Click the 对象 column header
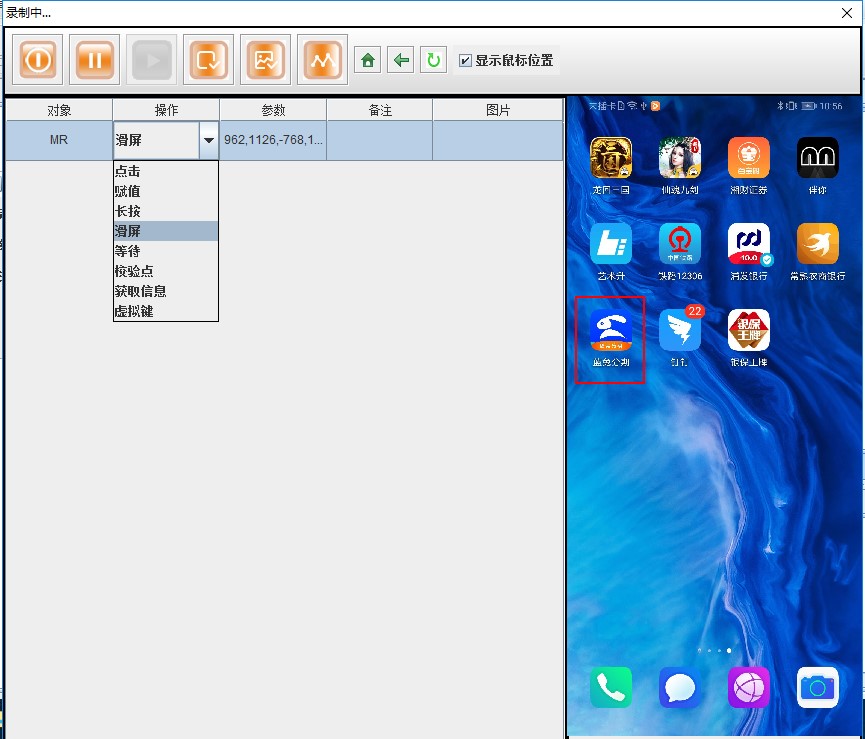The width and height of the screenshot is (865, 739). (x=59, y=110)
